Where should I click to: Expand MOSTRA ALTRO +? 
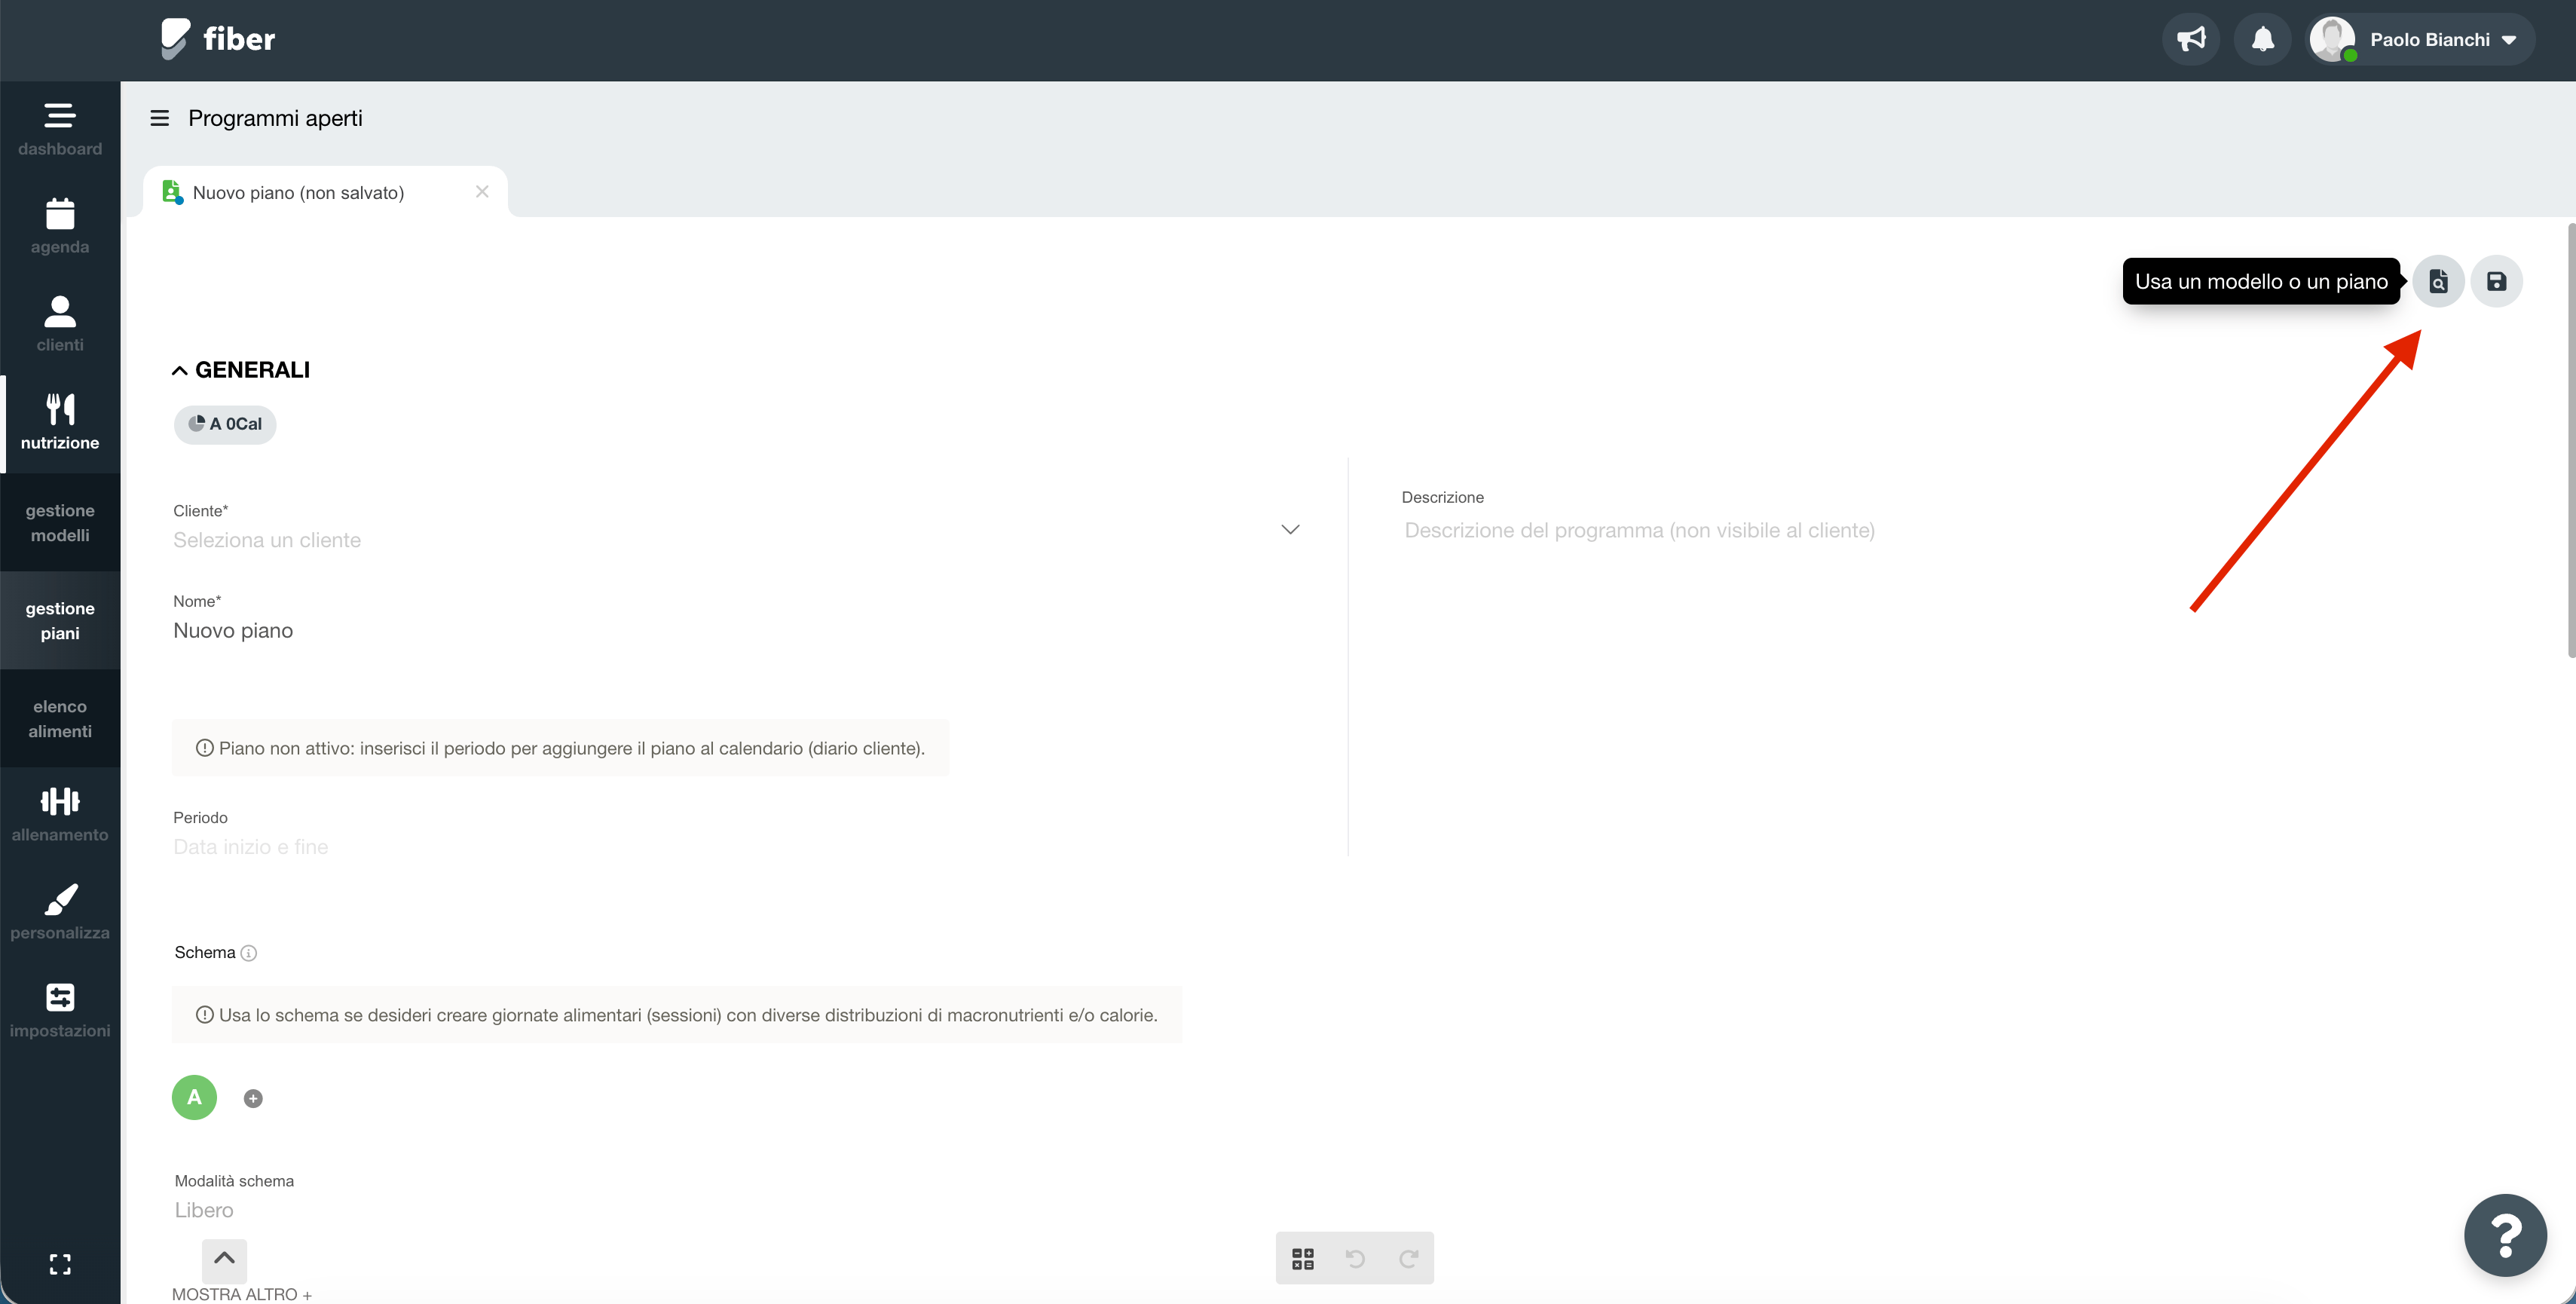point(242,1294)
